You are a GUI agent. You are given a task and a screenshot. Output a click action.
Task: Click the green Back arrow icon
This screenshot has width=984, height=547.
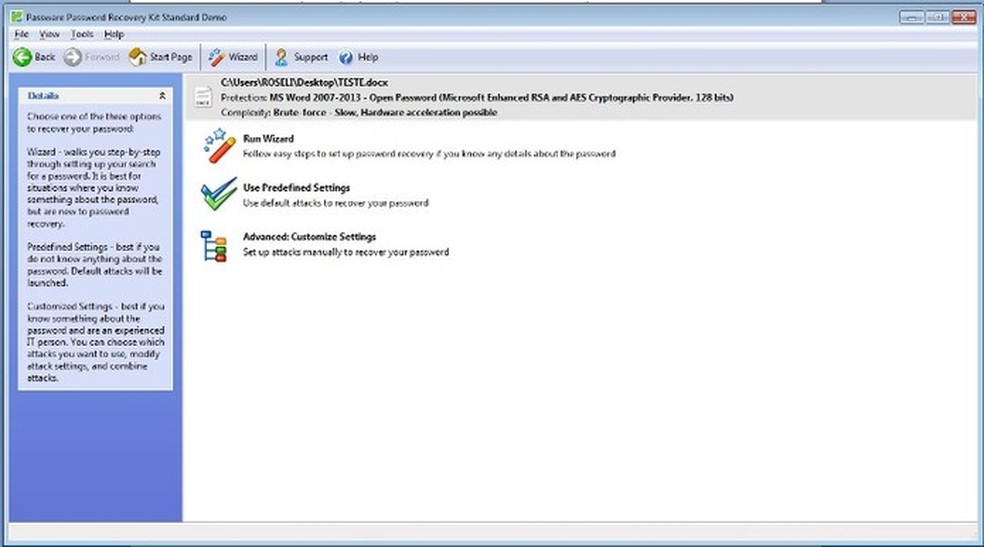(x=22, y=57)
